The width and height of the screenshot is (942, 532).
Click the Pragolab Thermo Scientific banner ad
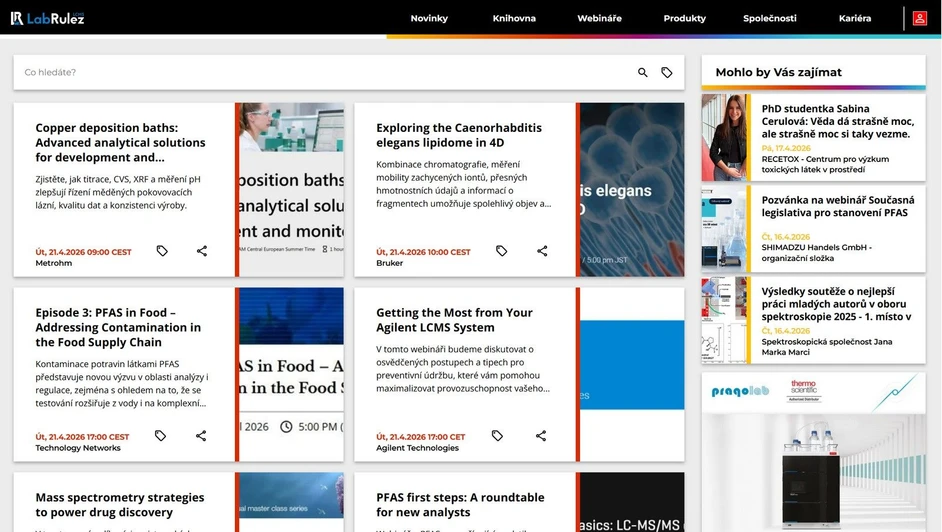tap(813, 452)
